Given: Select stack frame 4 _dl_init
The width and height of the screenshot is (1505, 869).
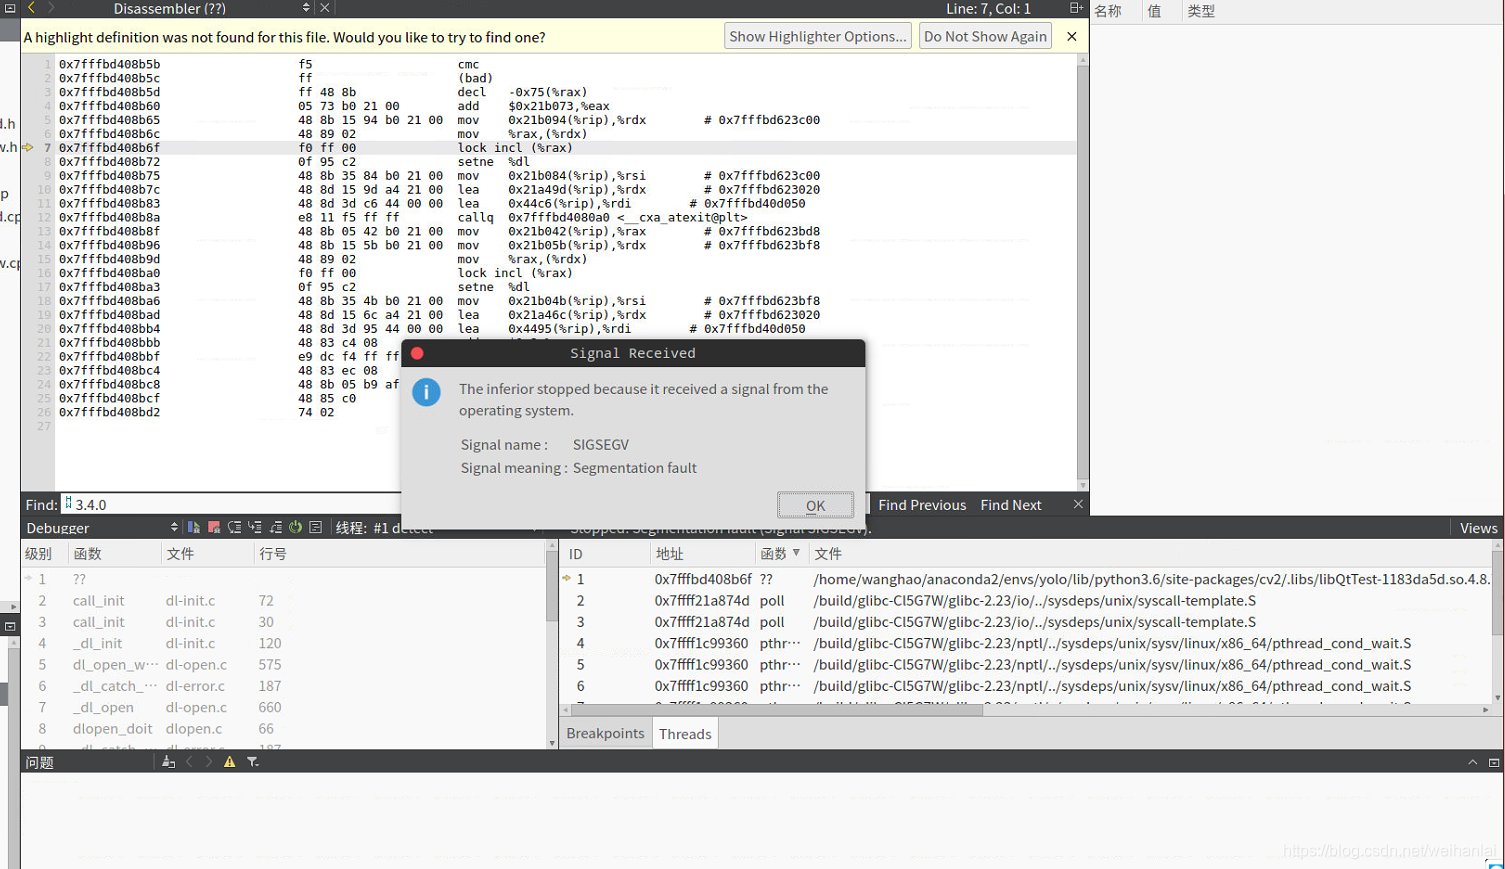Looking at the screenshot, I should click(x=283, y=643).
